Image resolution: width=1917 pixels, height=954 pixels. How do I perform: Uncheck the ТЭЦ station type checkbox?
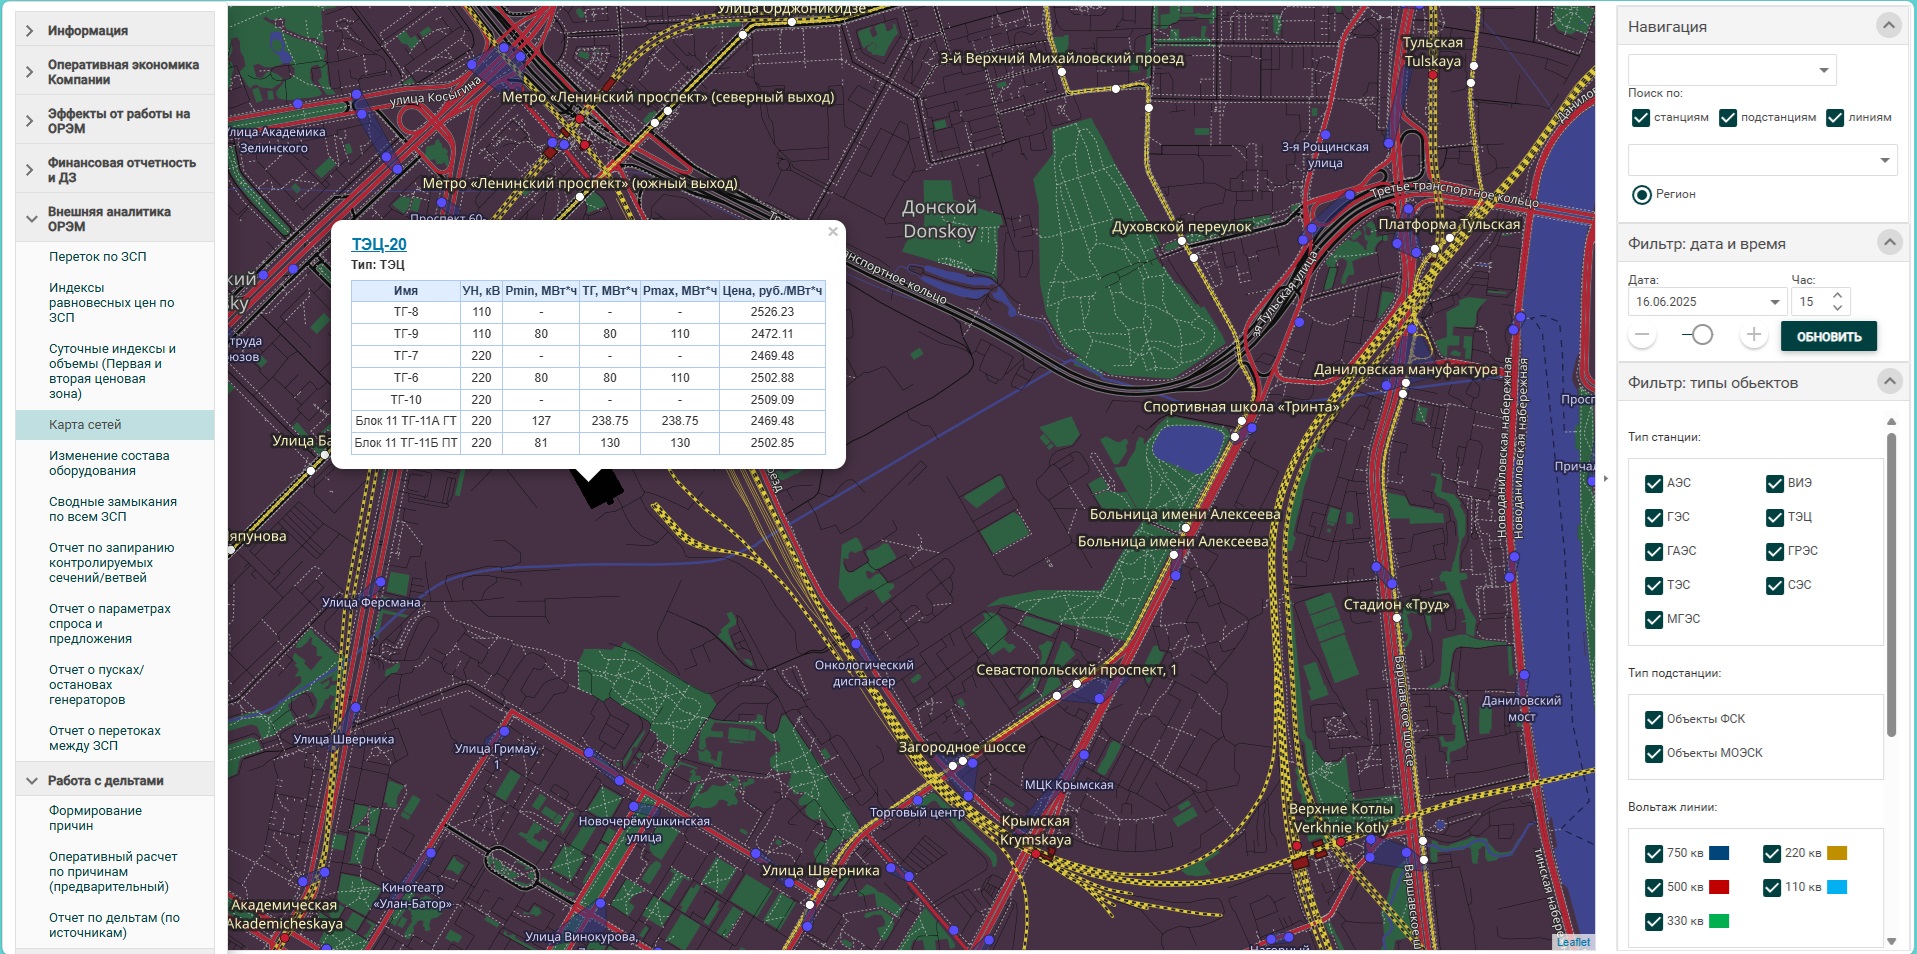point(1775,517)
